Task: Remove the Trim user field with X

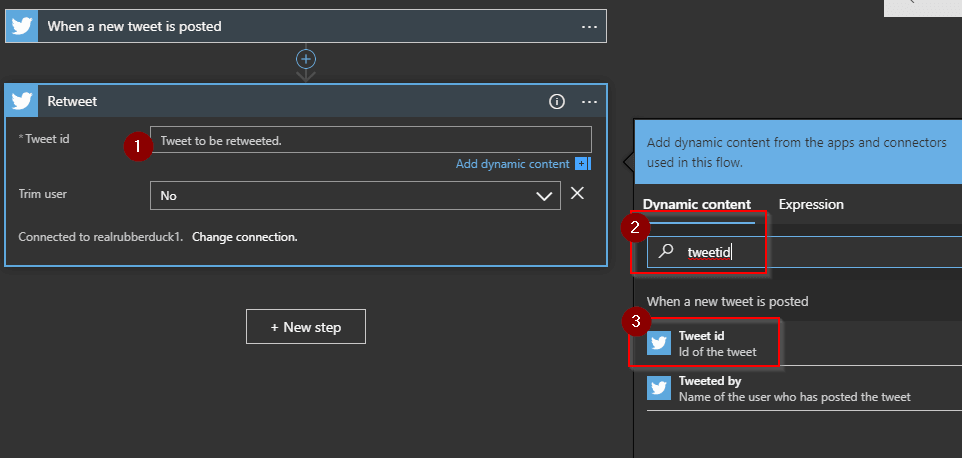Action: (577, 194)
